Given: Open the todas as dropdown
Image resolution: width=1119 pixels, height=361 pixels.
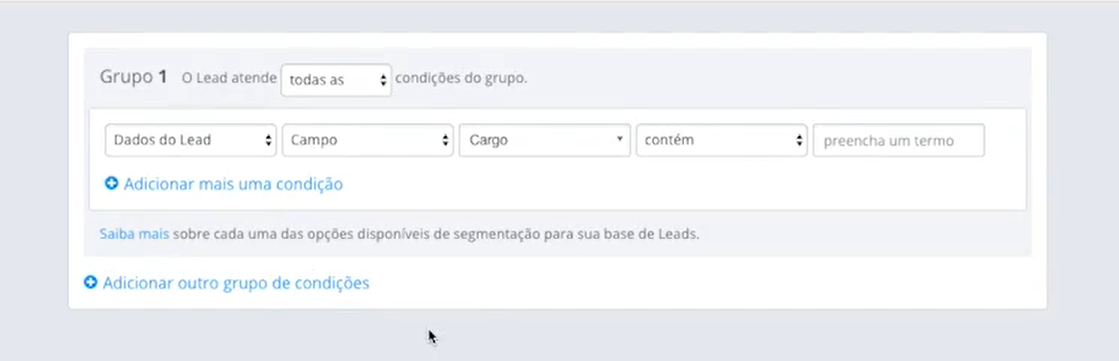Looking at the screenshot, I should click(x=336, y=80).
